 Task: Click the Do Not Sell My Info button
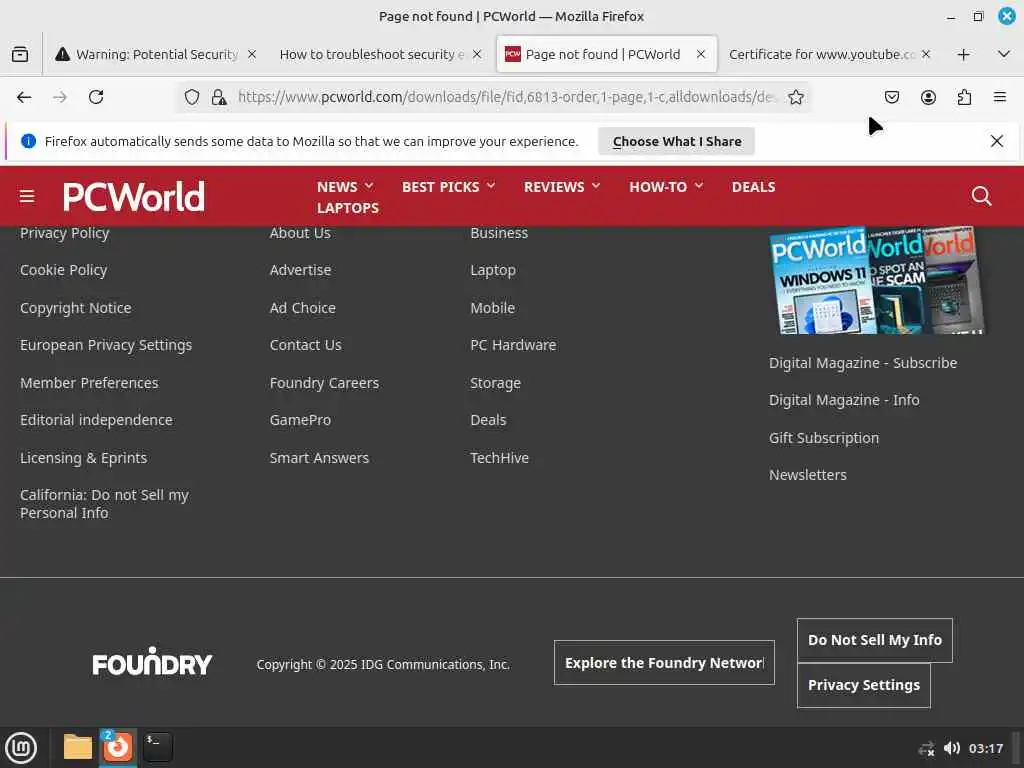[x=874, y=640]
